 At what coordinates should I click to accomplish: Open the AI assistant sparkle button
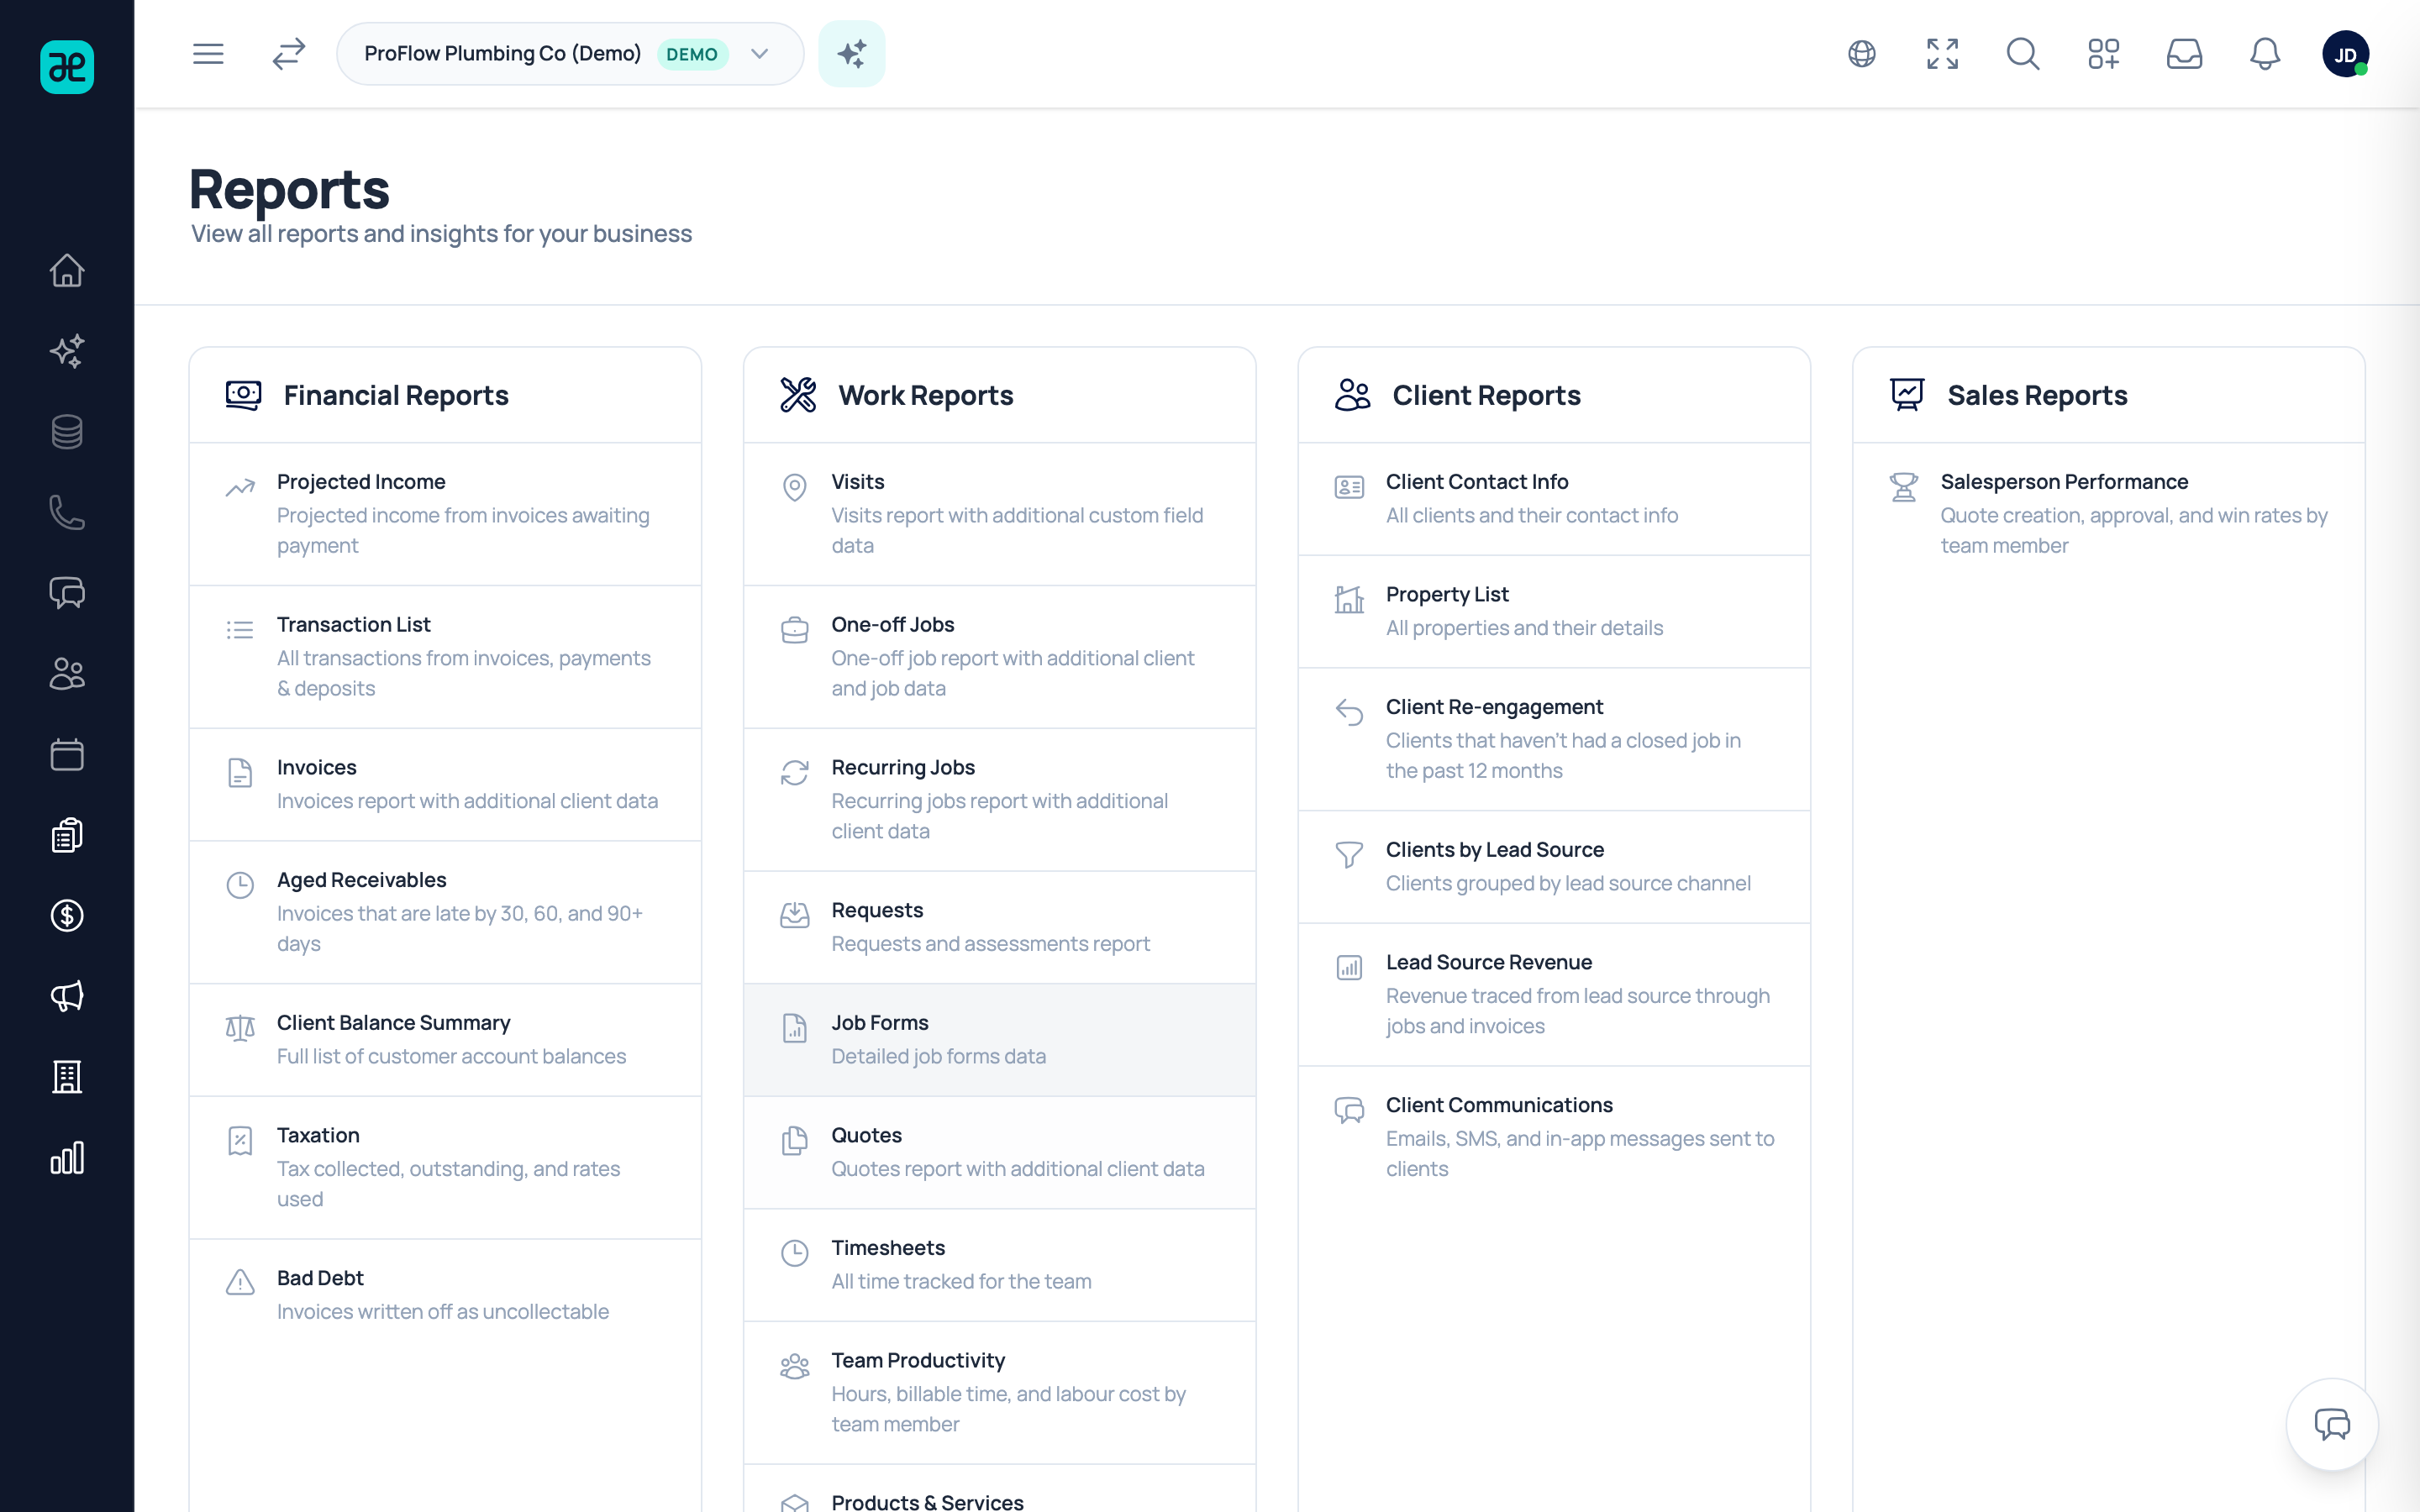click(x=852, y=54)
